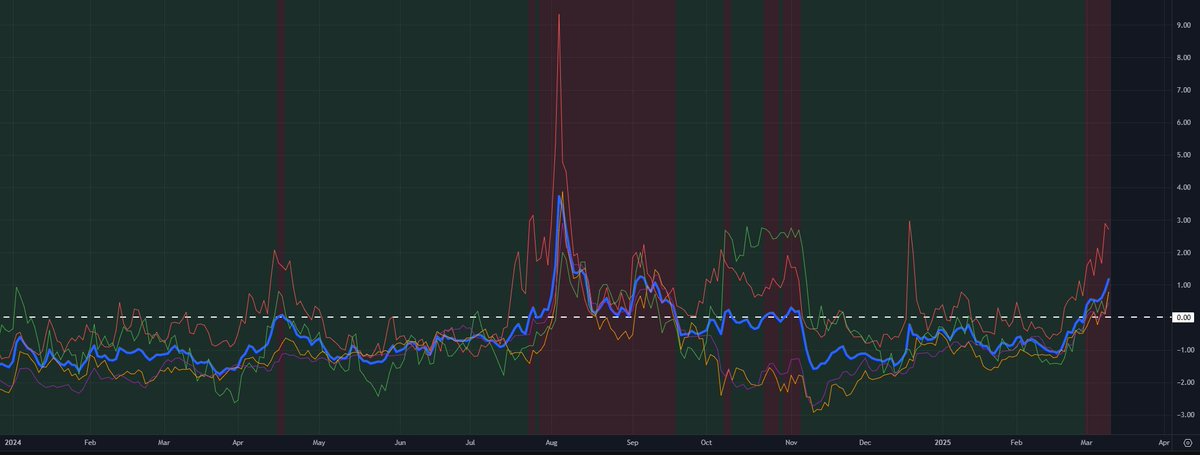Select the red line's August spike peak

(558, 16)
